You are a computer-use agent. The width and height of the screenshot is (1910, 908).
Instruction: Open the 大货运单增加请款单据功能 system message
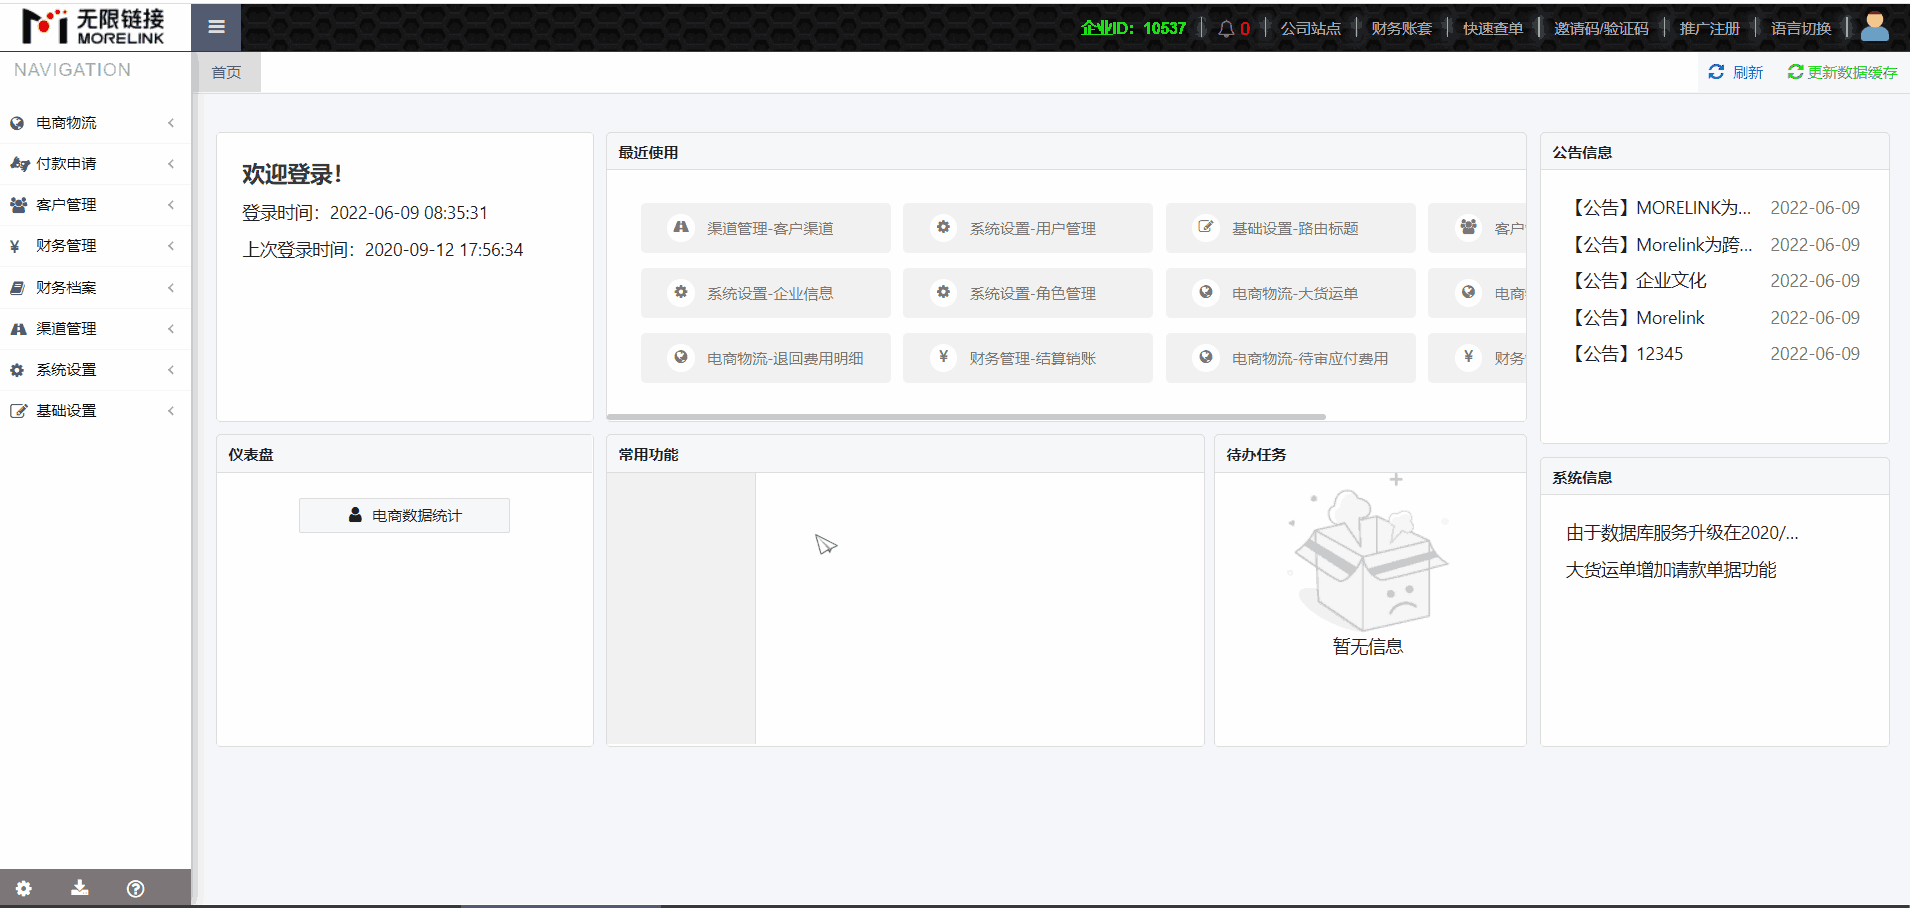(1671, 570)
